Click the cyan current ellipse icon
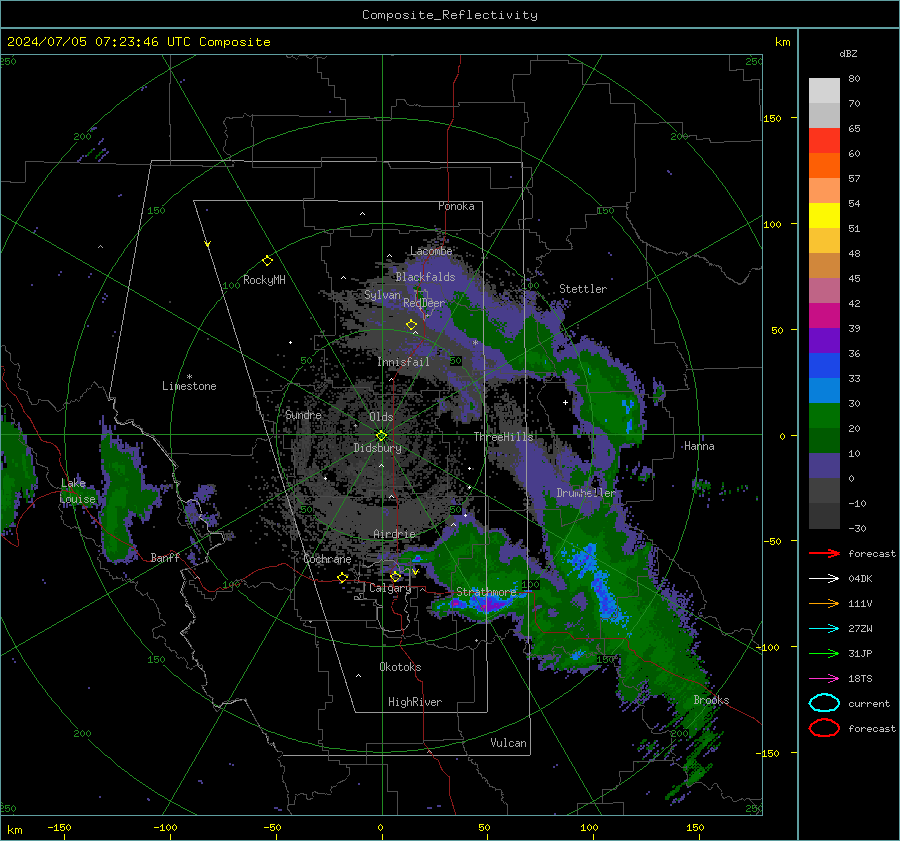Screen dimensions: 900x841 (824, 703)
